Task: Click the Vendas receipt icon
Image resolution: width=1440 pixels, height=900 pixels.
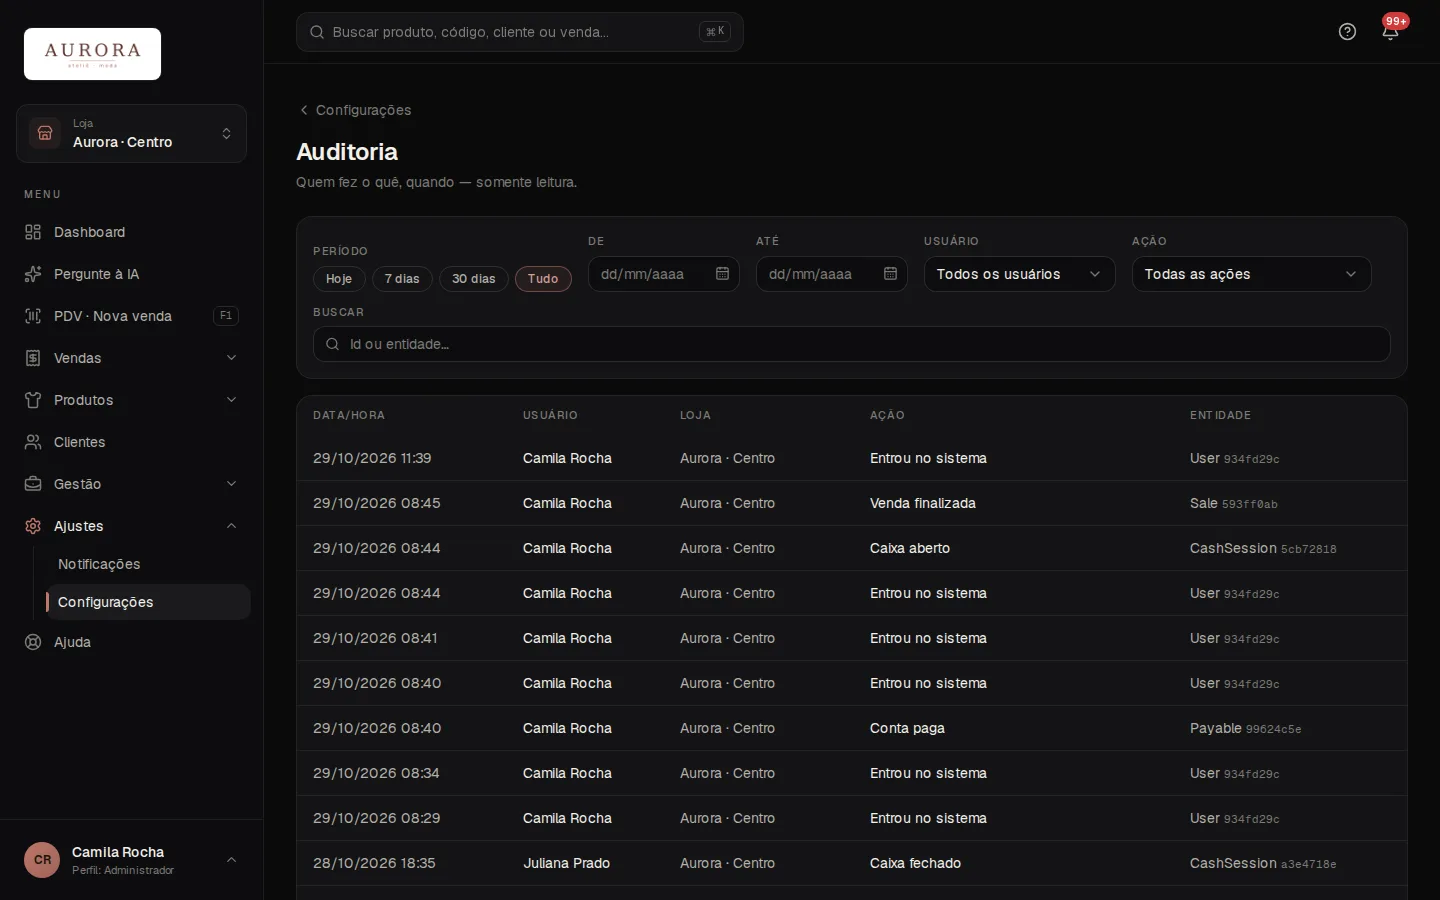Action: tap(33, 358)
